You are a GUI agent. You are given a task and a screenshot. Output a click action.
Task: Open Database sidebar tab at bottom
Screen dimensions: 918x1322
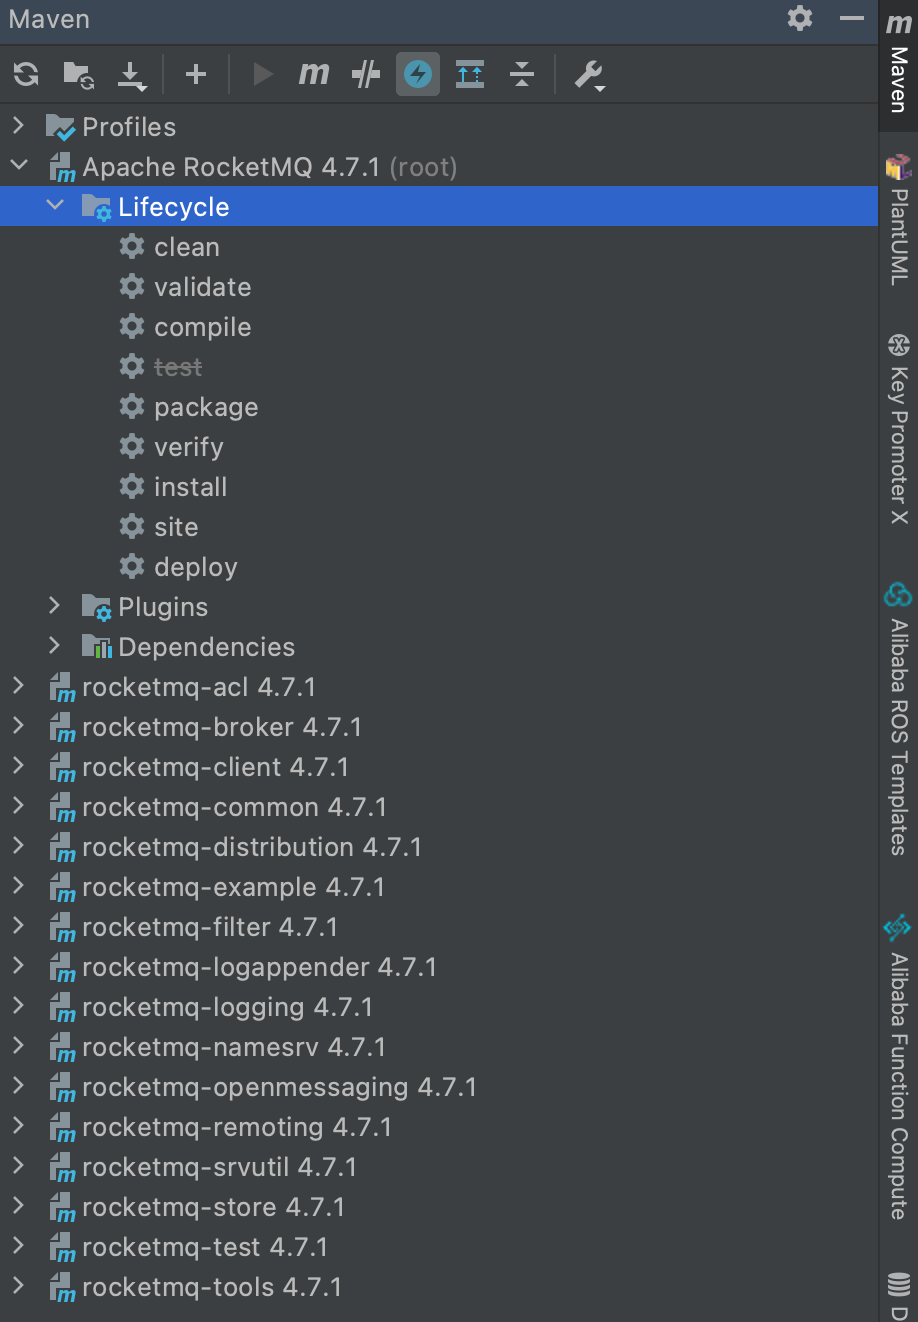898,1295
